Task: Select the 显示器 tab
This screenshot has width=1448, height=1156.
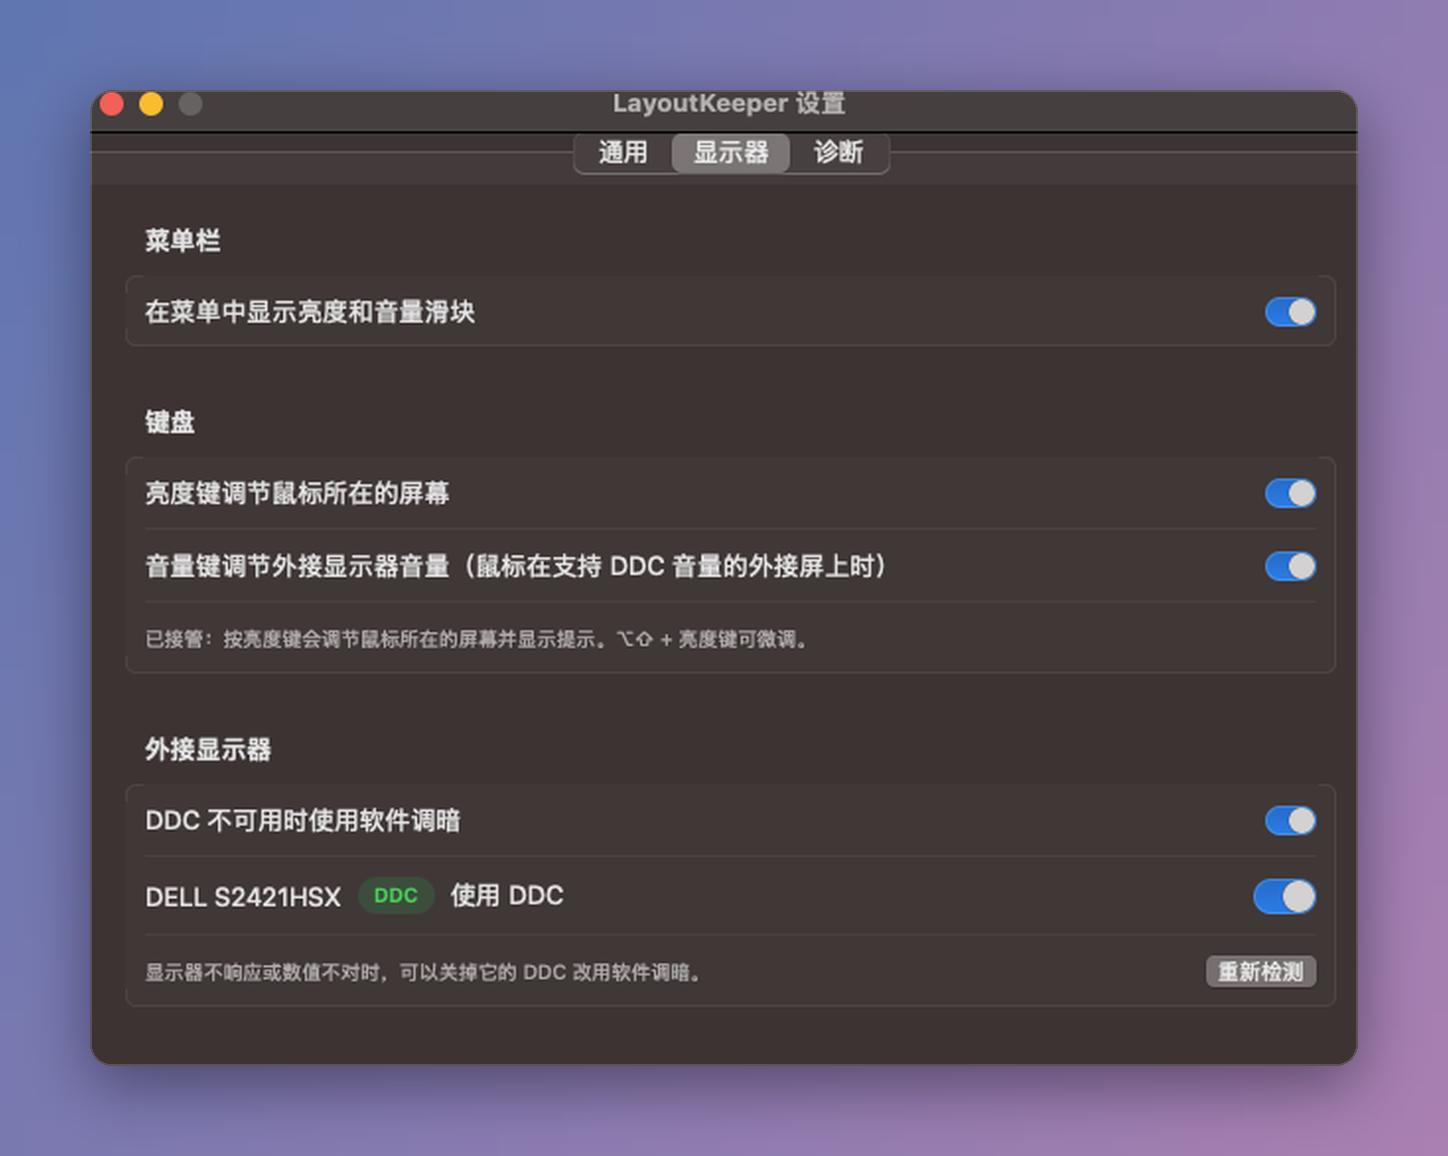Action: (x=731, y=153)
